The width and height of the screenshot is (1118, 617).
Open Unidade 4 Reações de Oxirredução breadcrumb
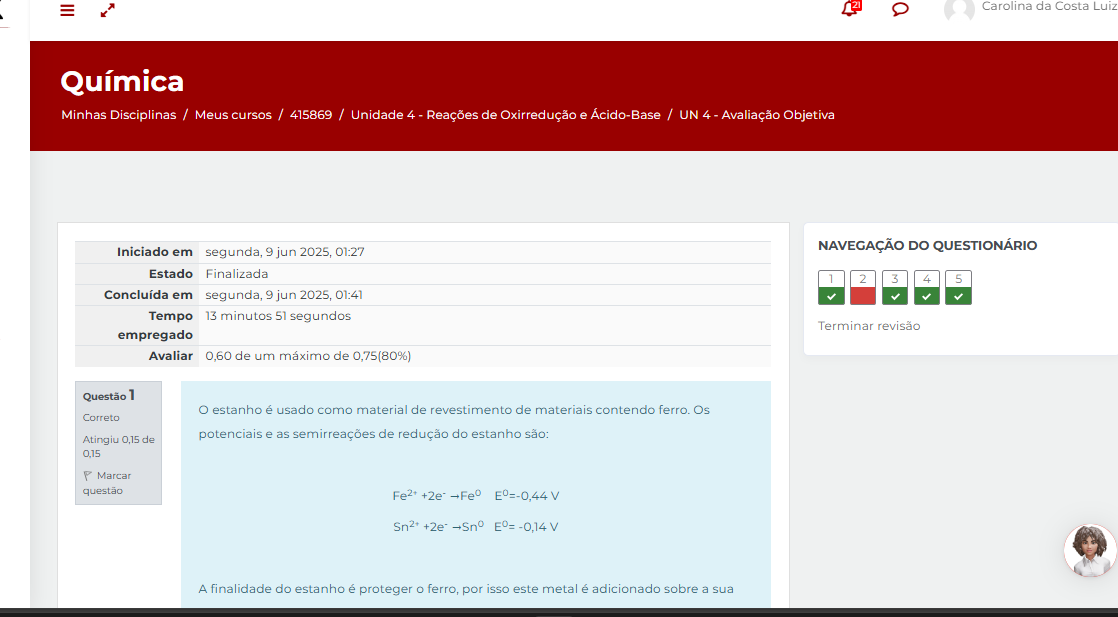(505, 115)
